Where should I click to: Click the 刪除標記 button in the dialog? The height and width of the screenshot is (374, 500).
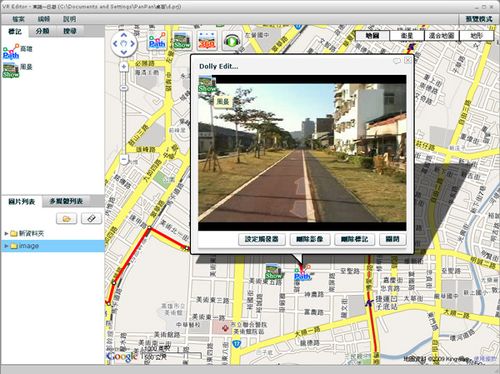coord(354,239)
